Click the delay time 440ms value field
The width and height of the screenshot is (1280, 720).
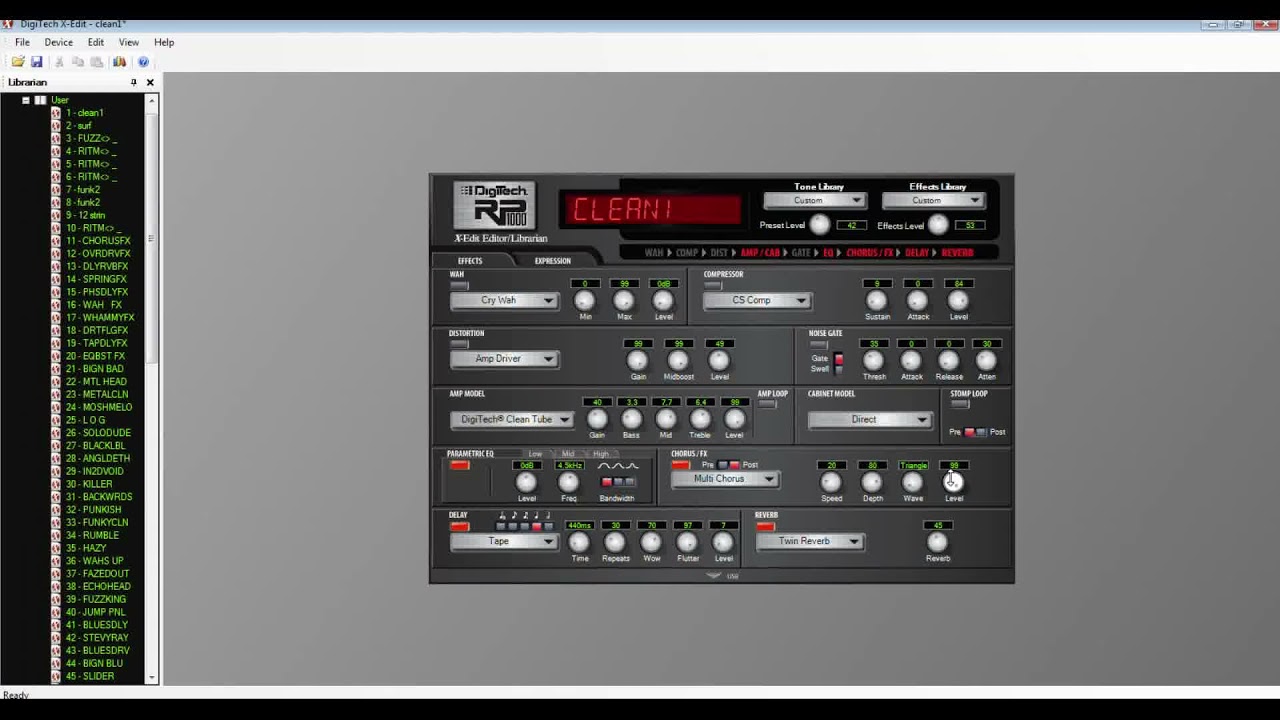pyautogui.click(x=579, y=526)
